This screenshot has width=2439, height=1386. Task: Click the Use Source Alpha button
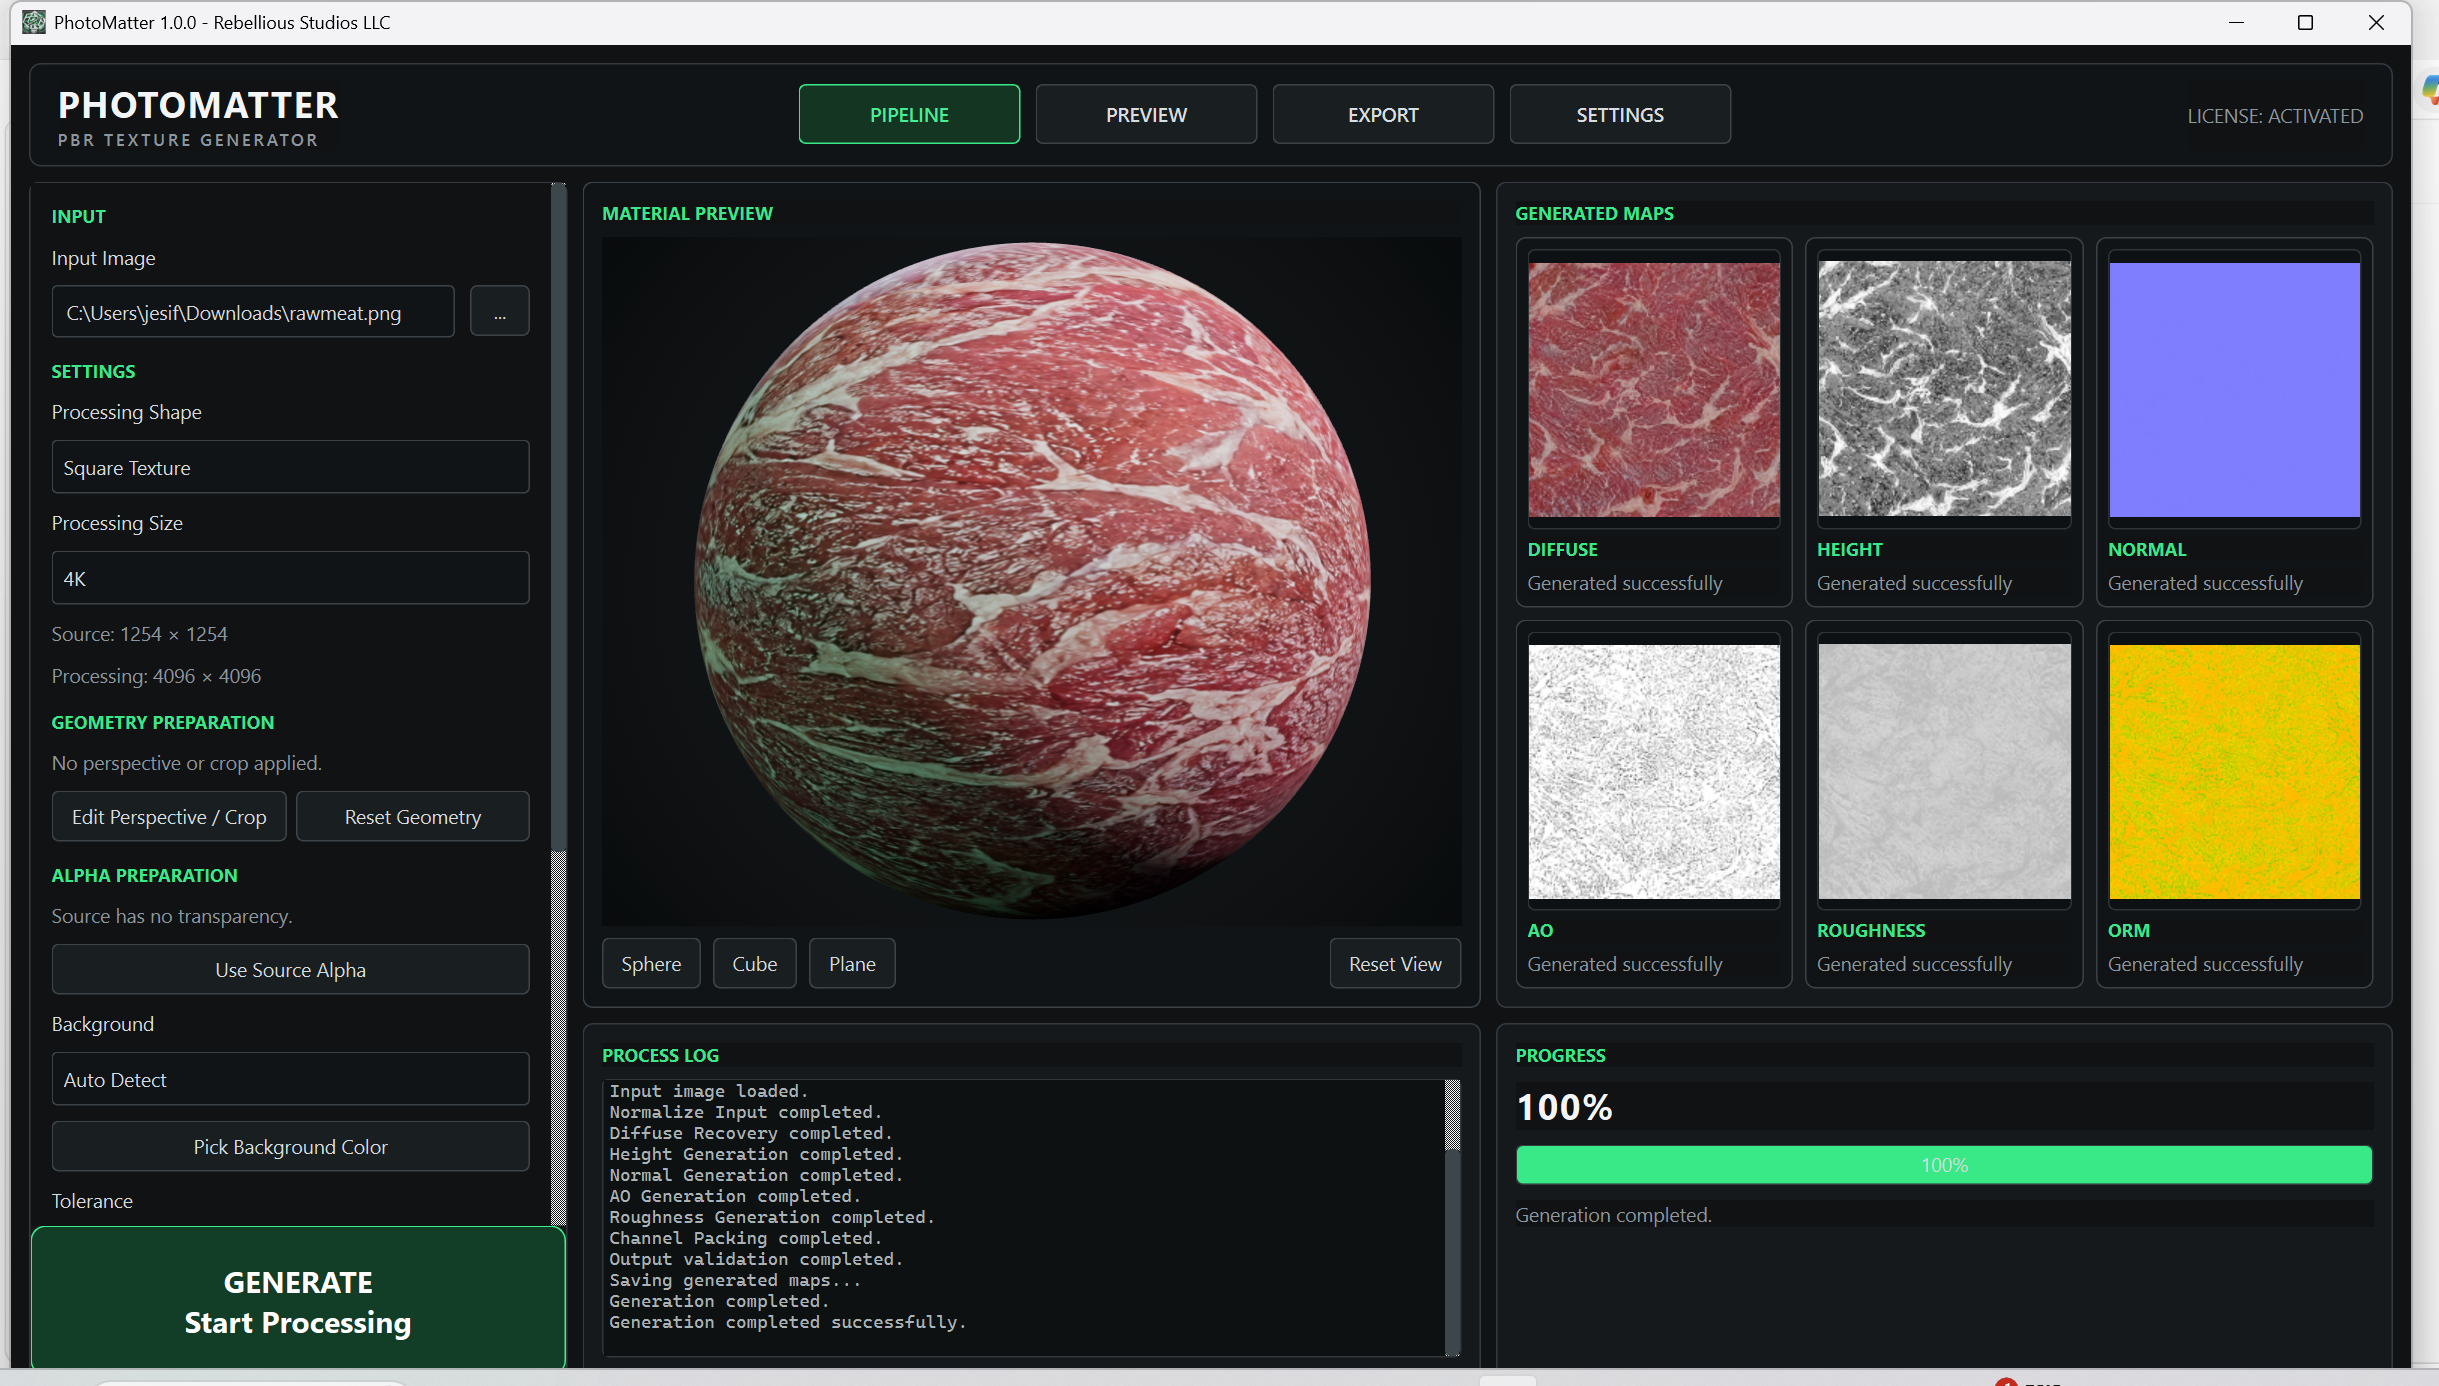click(290, 969)
